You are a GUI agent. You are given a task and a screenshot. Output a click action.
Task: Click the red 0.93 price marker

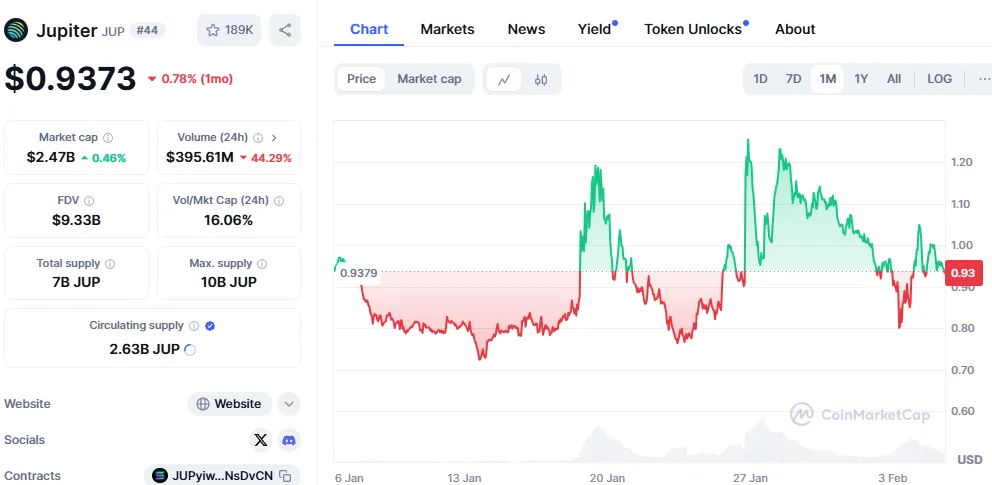coord(962,273)
